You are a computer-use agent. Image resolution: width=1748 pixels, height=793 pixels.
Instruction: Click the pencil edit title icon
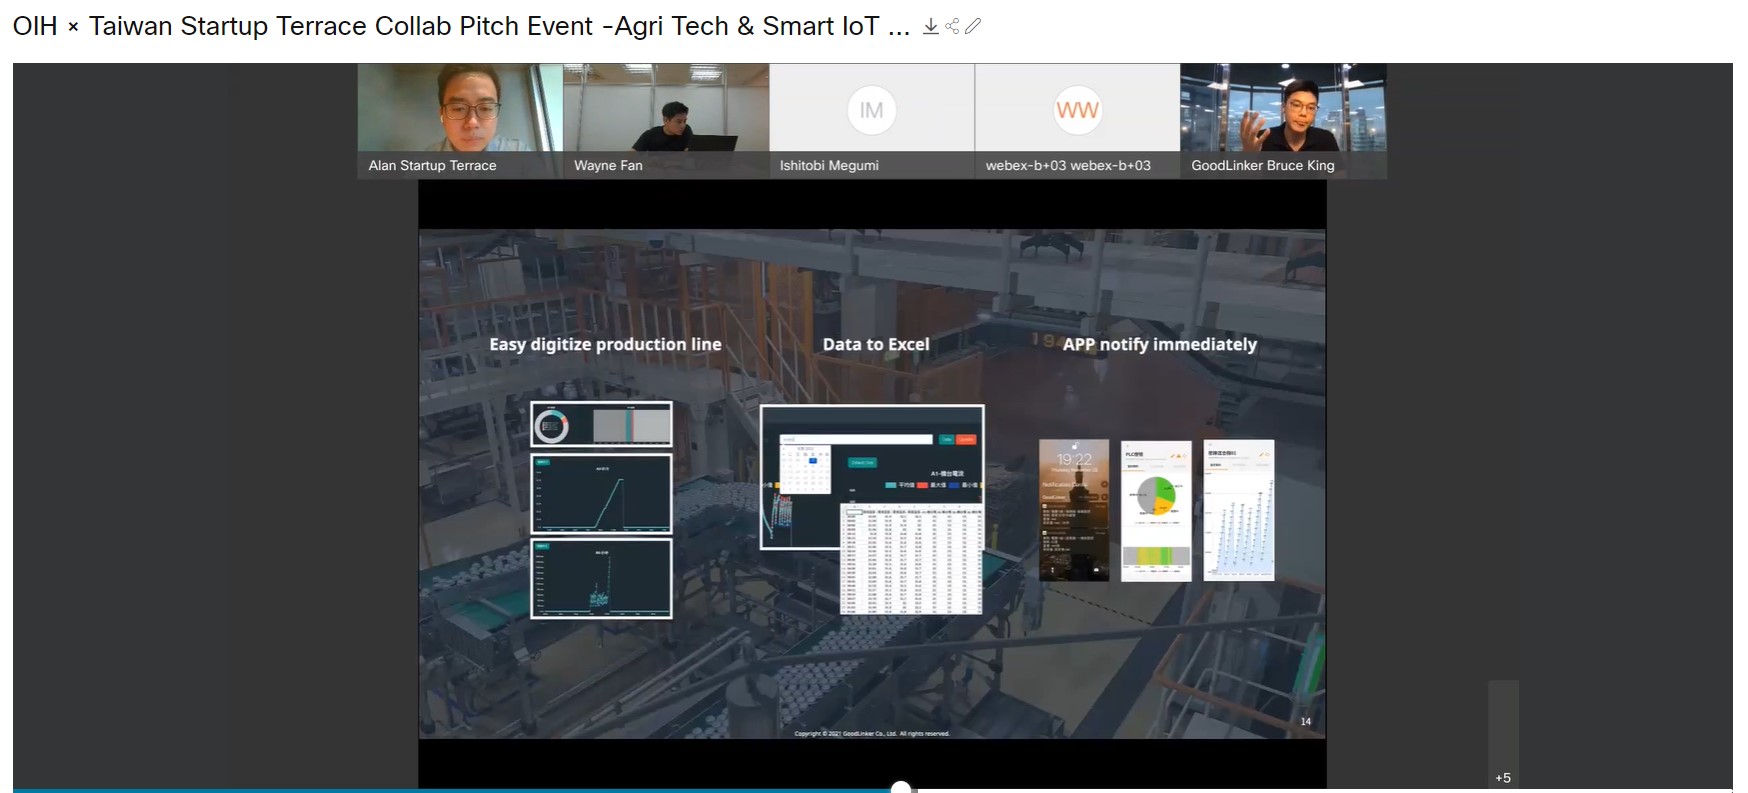coord(973,26)
